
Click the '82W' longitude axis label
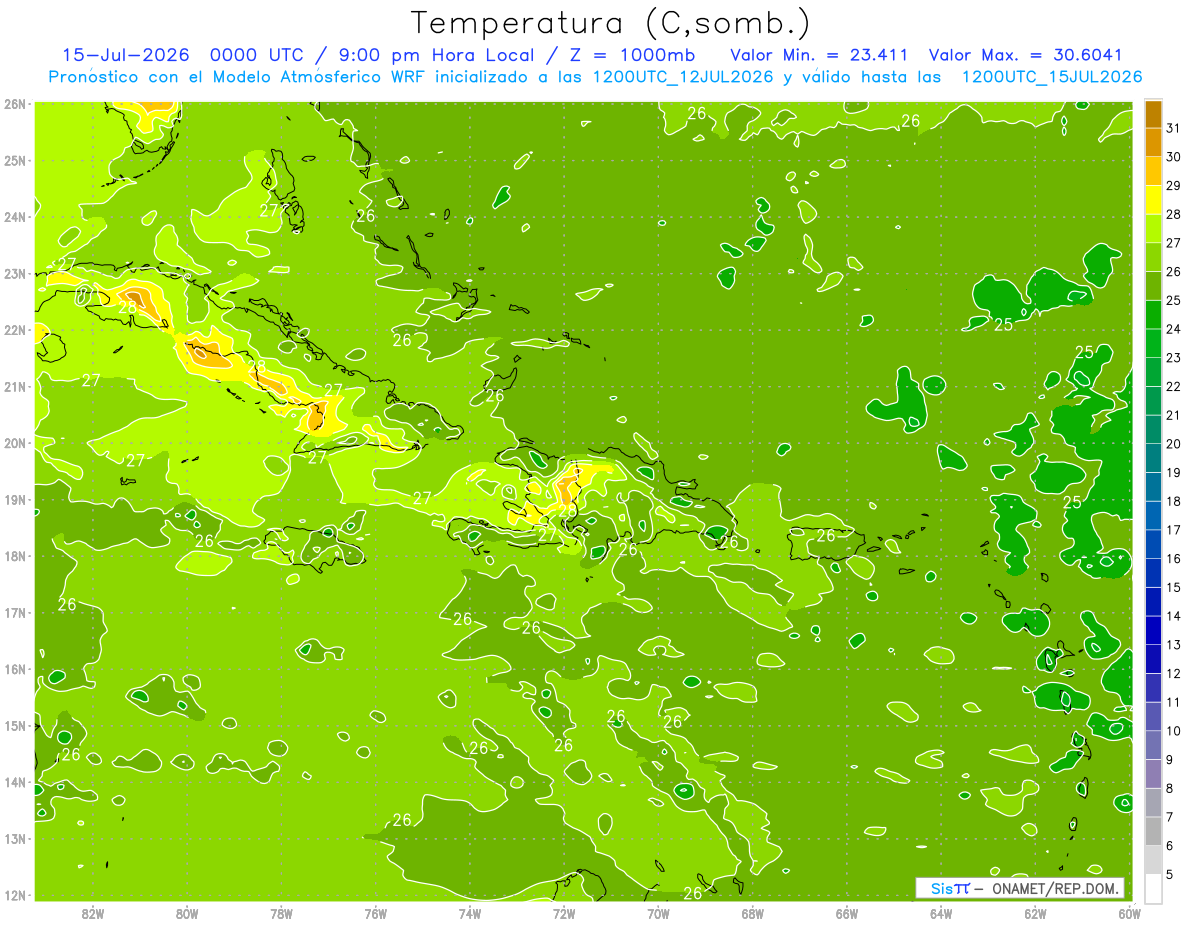[x=93, y=913]
